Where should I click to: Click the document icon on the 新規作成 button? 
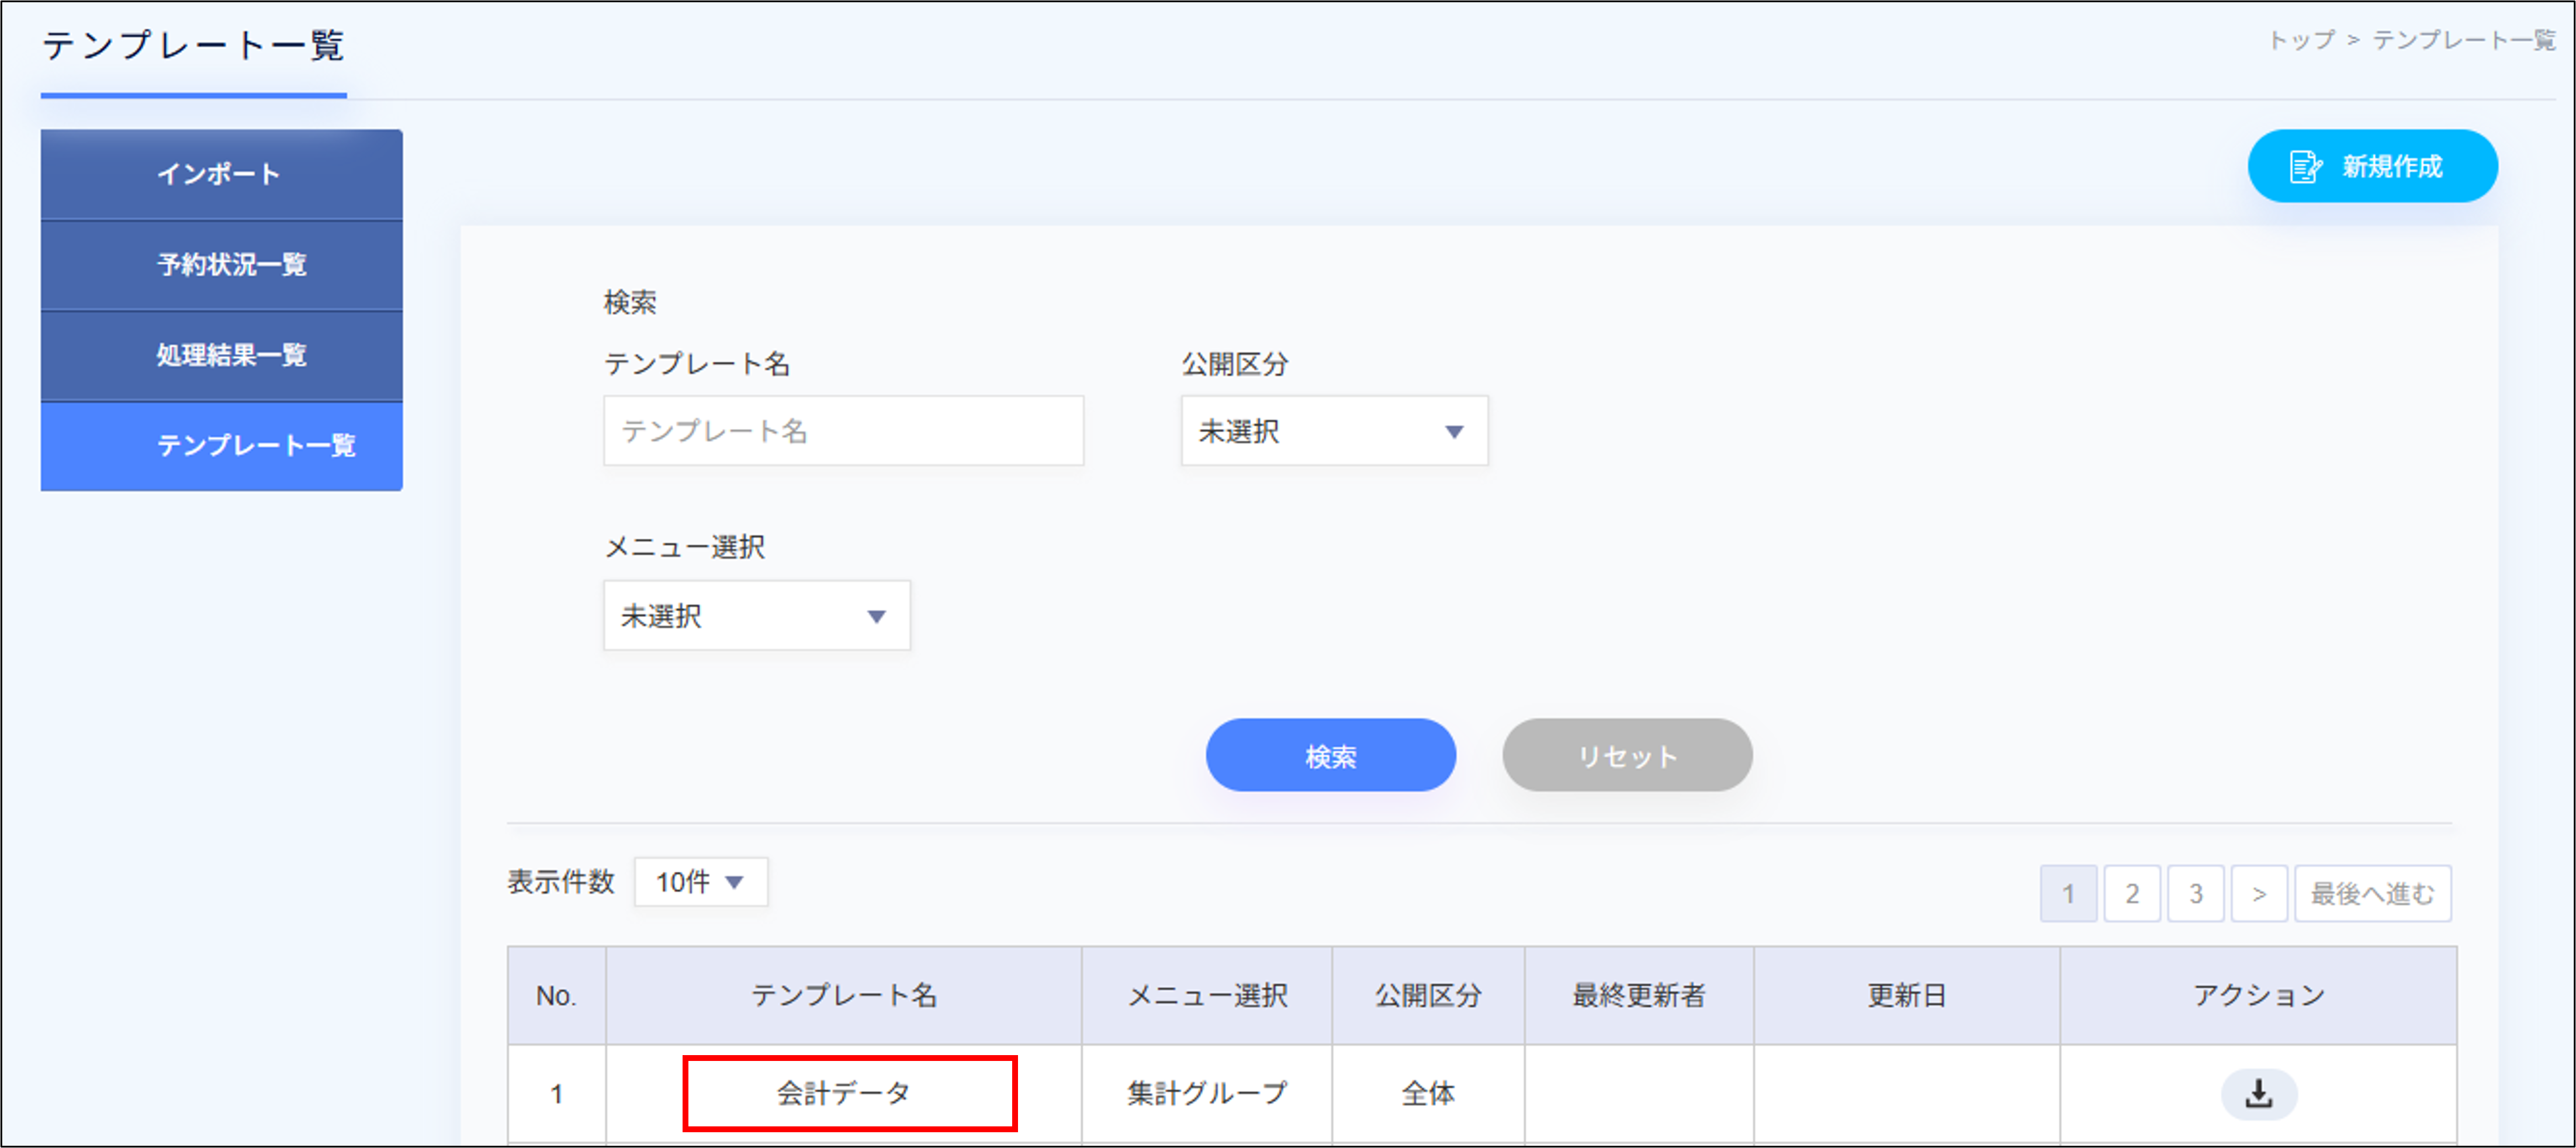2304,166
